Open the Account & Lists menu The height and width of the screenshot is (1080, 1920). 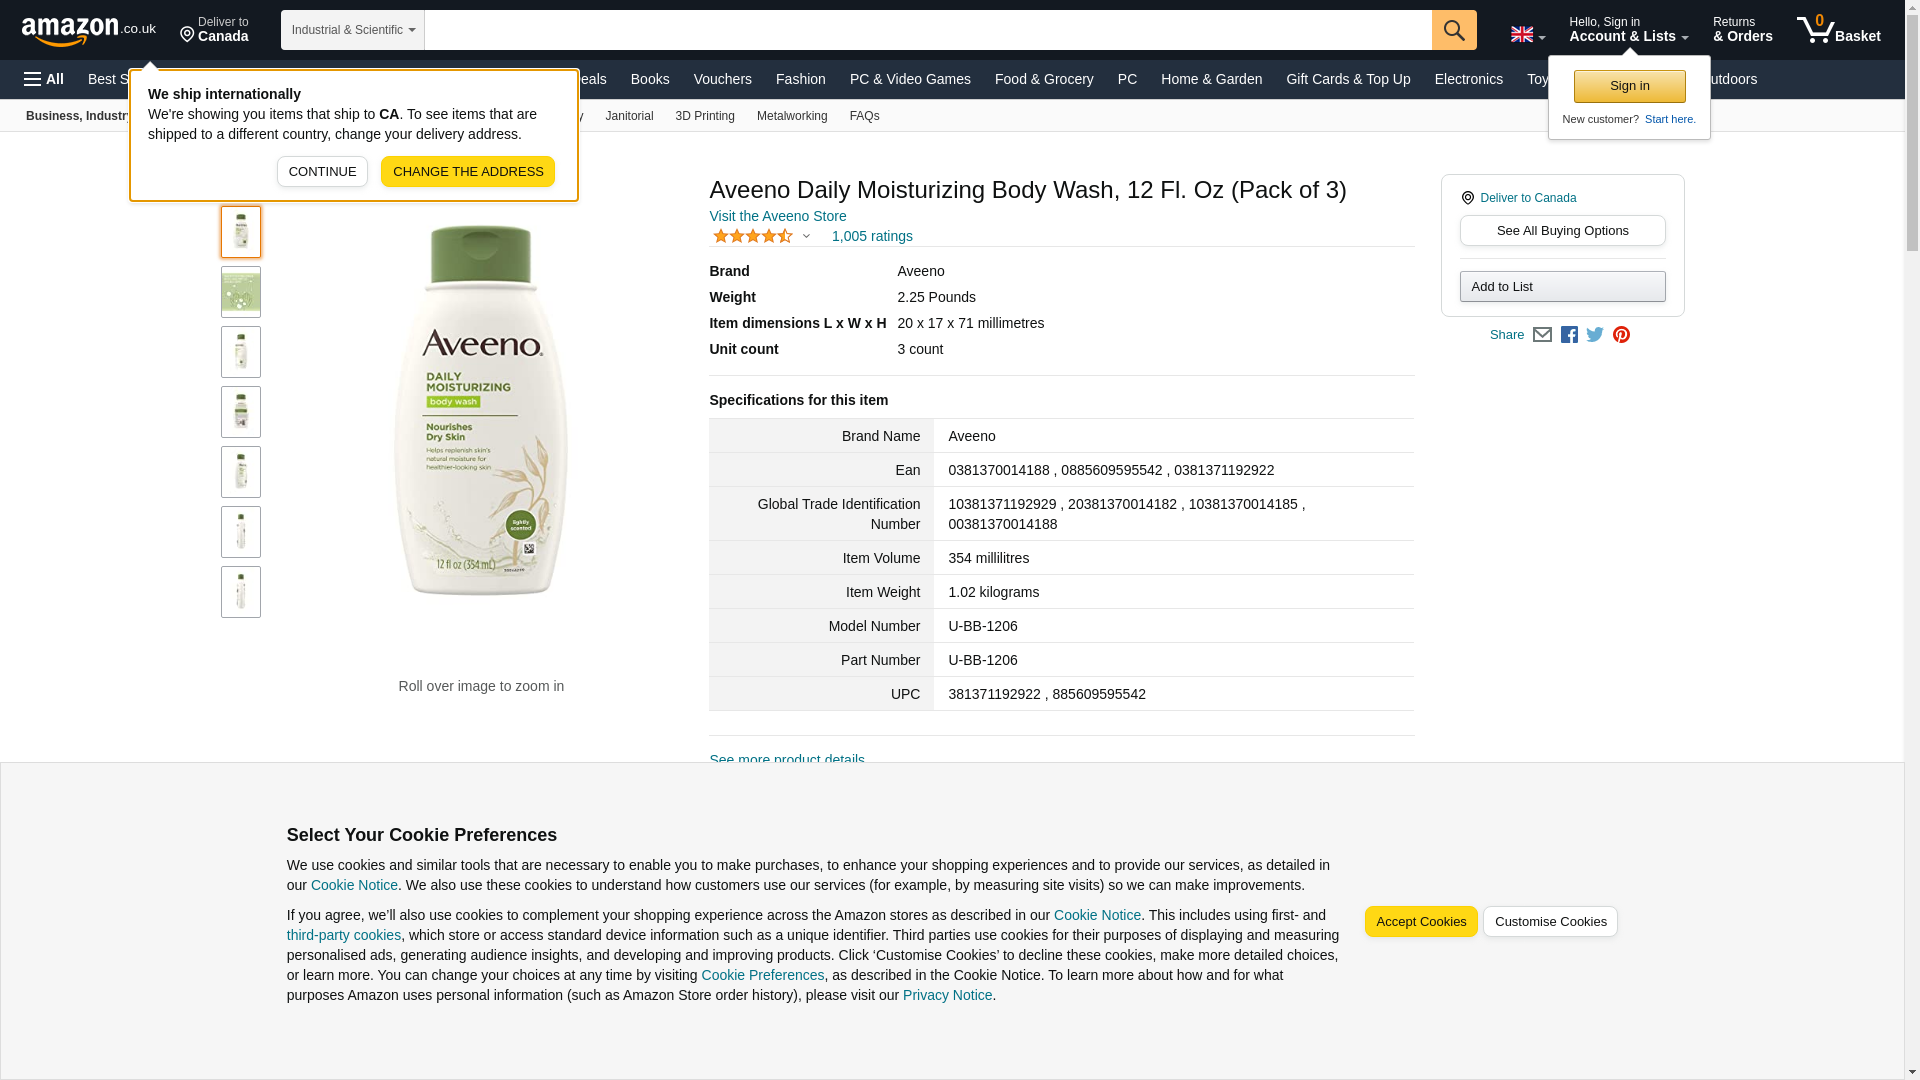click(1628, 30)
